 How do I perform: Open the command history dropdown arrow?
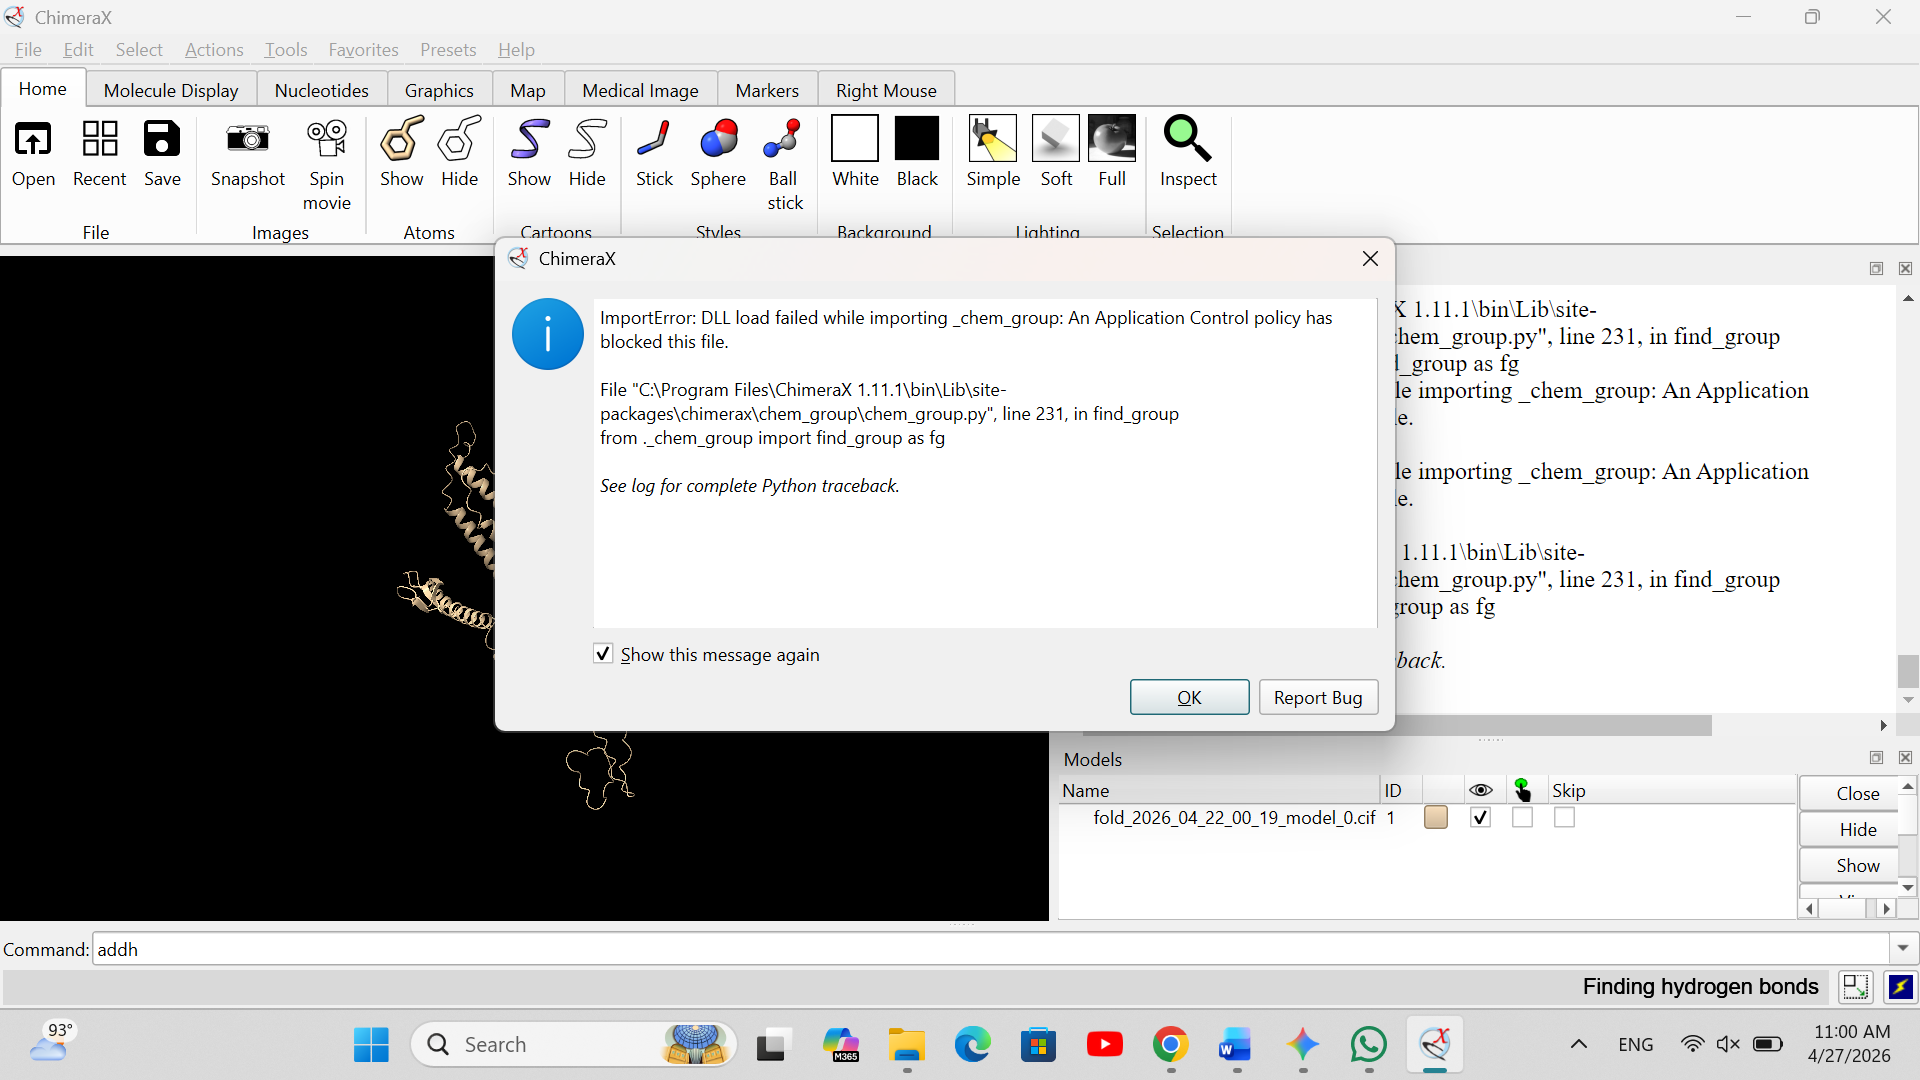pyautogui.click(x=1902, y=948)
